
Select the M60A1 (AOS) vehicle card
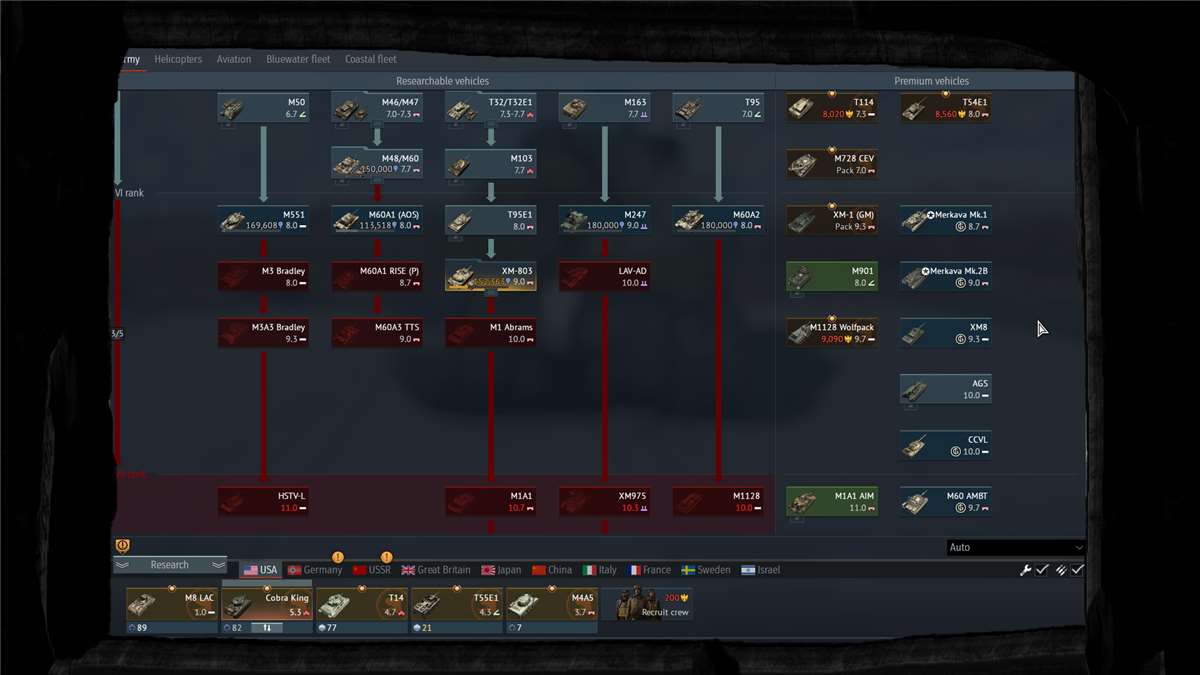(377, 220)
